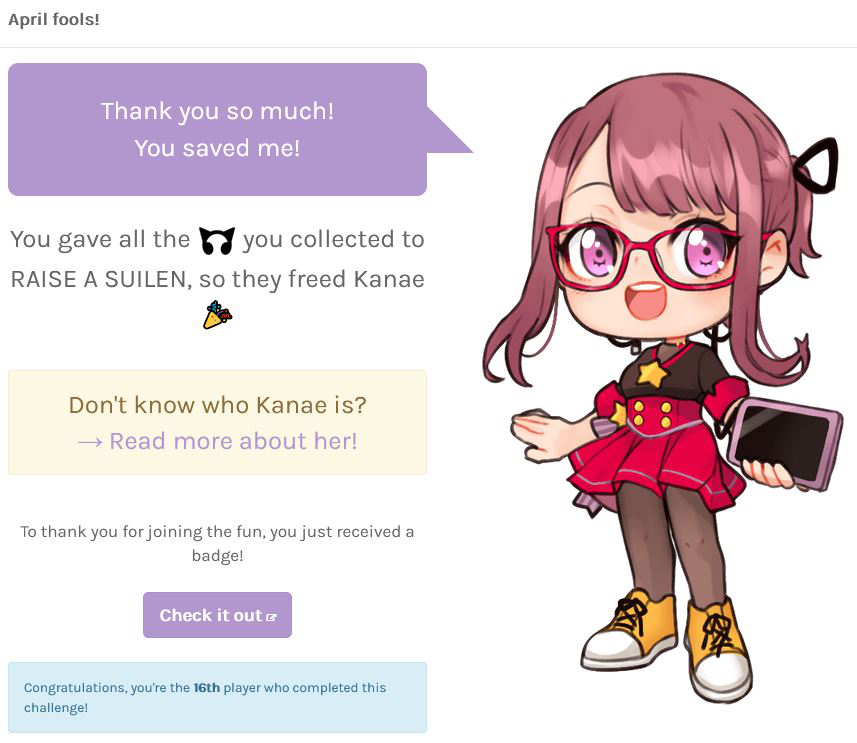The height and width of the screenshot is (743, 857).
Task: Click the star on Kanae's collar
Action: [652, 375]
